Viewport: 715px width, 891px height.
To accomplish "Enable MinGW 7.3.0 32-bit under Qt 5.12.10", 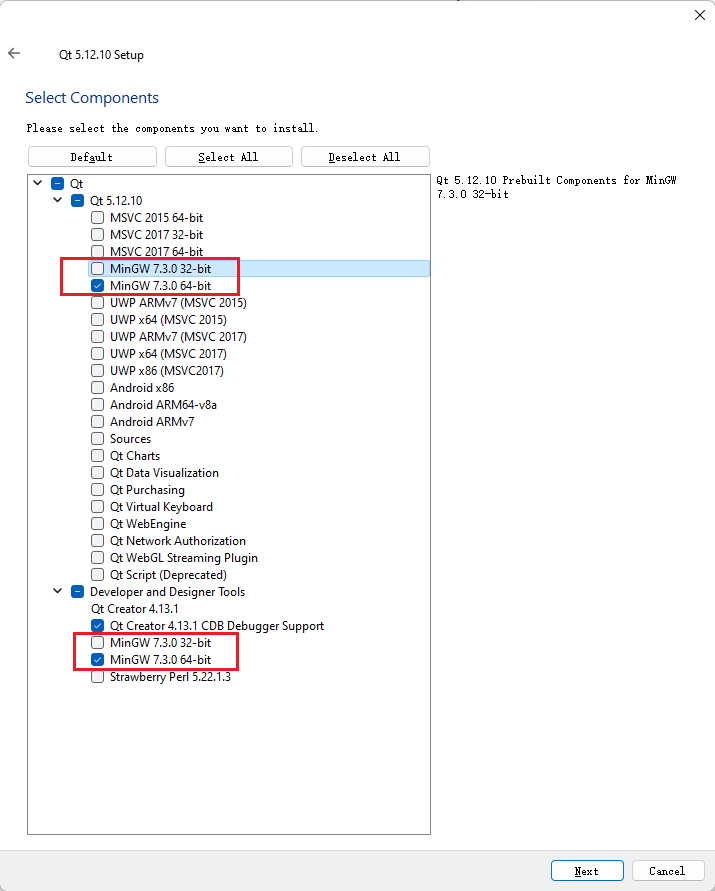I will point(98,269).
